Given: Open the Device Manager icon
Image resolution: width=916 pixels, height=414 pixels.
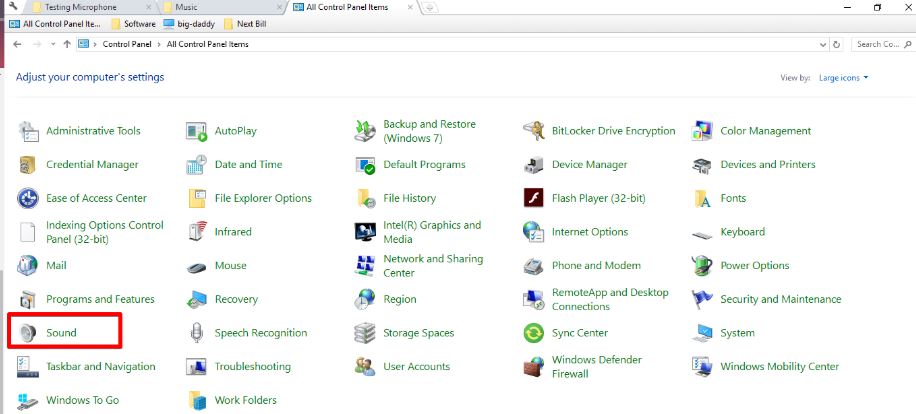Looking at the screenshot, I should (534, 165).
